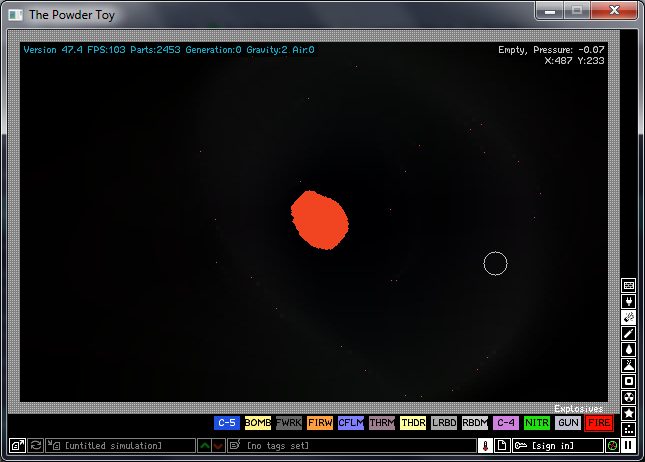The image size is (645, 462).
Task: Select the BOMB element
Action: coord(258,423)
